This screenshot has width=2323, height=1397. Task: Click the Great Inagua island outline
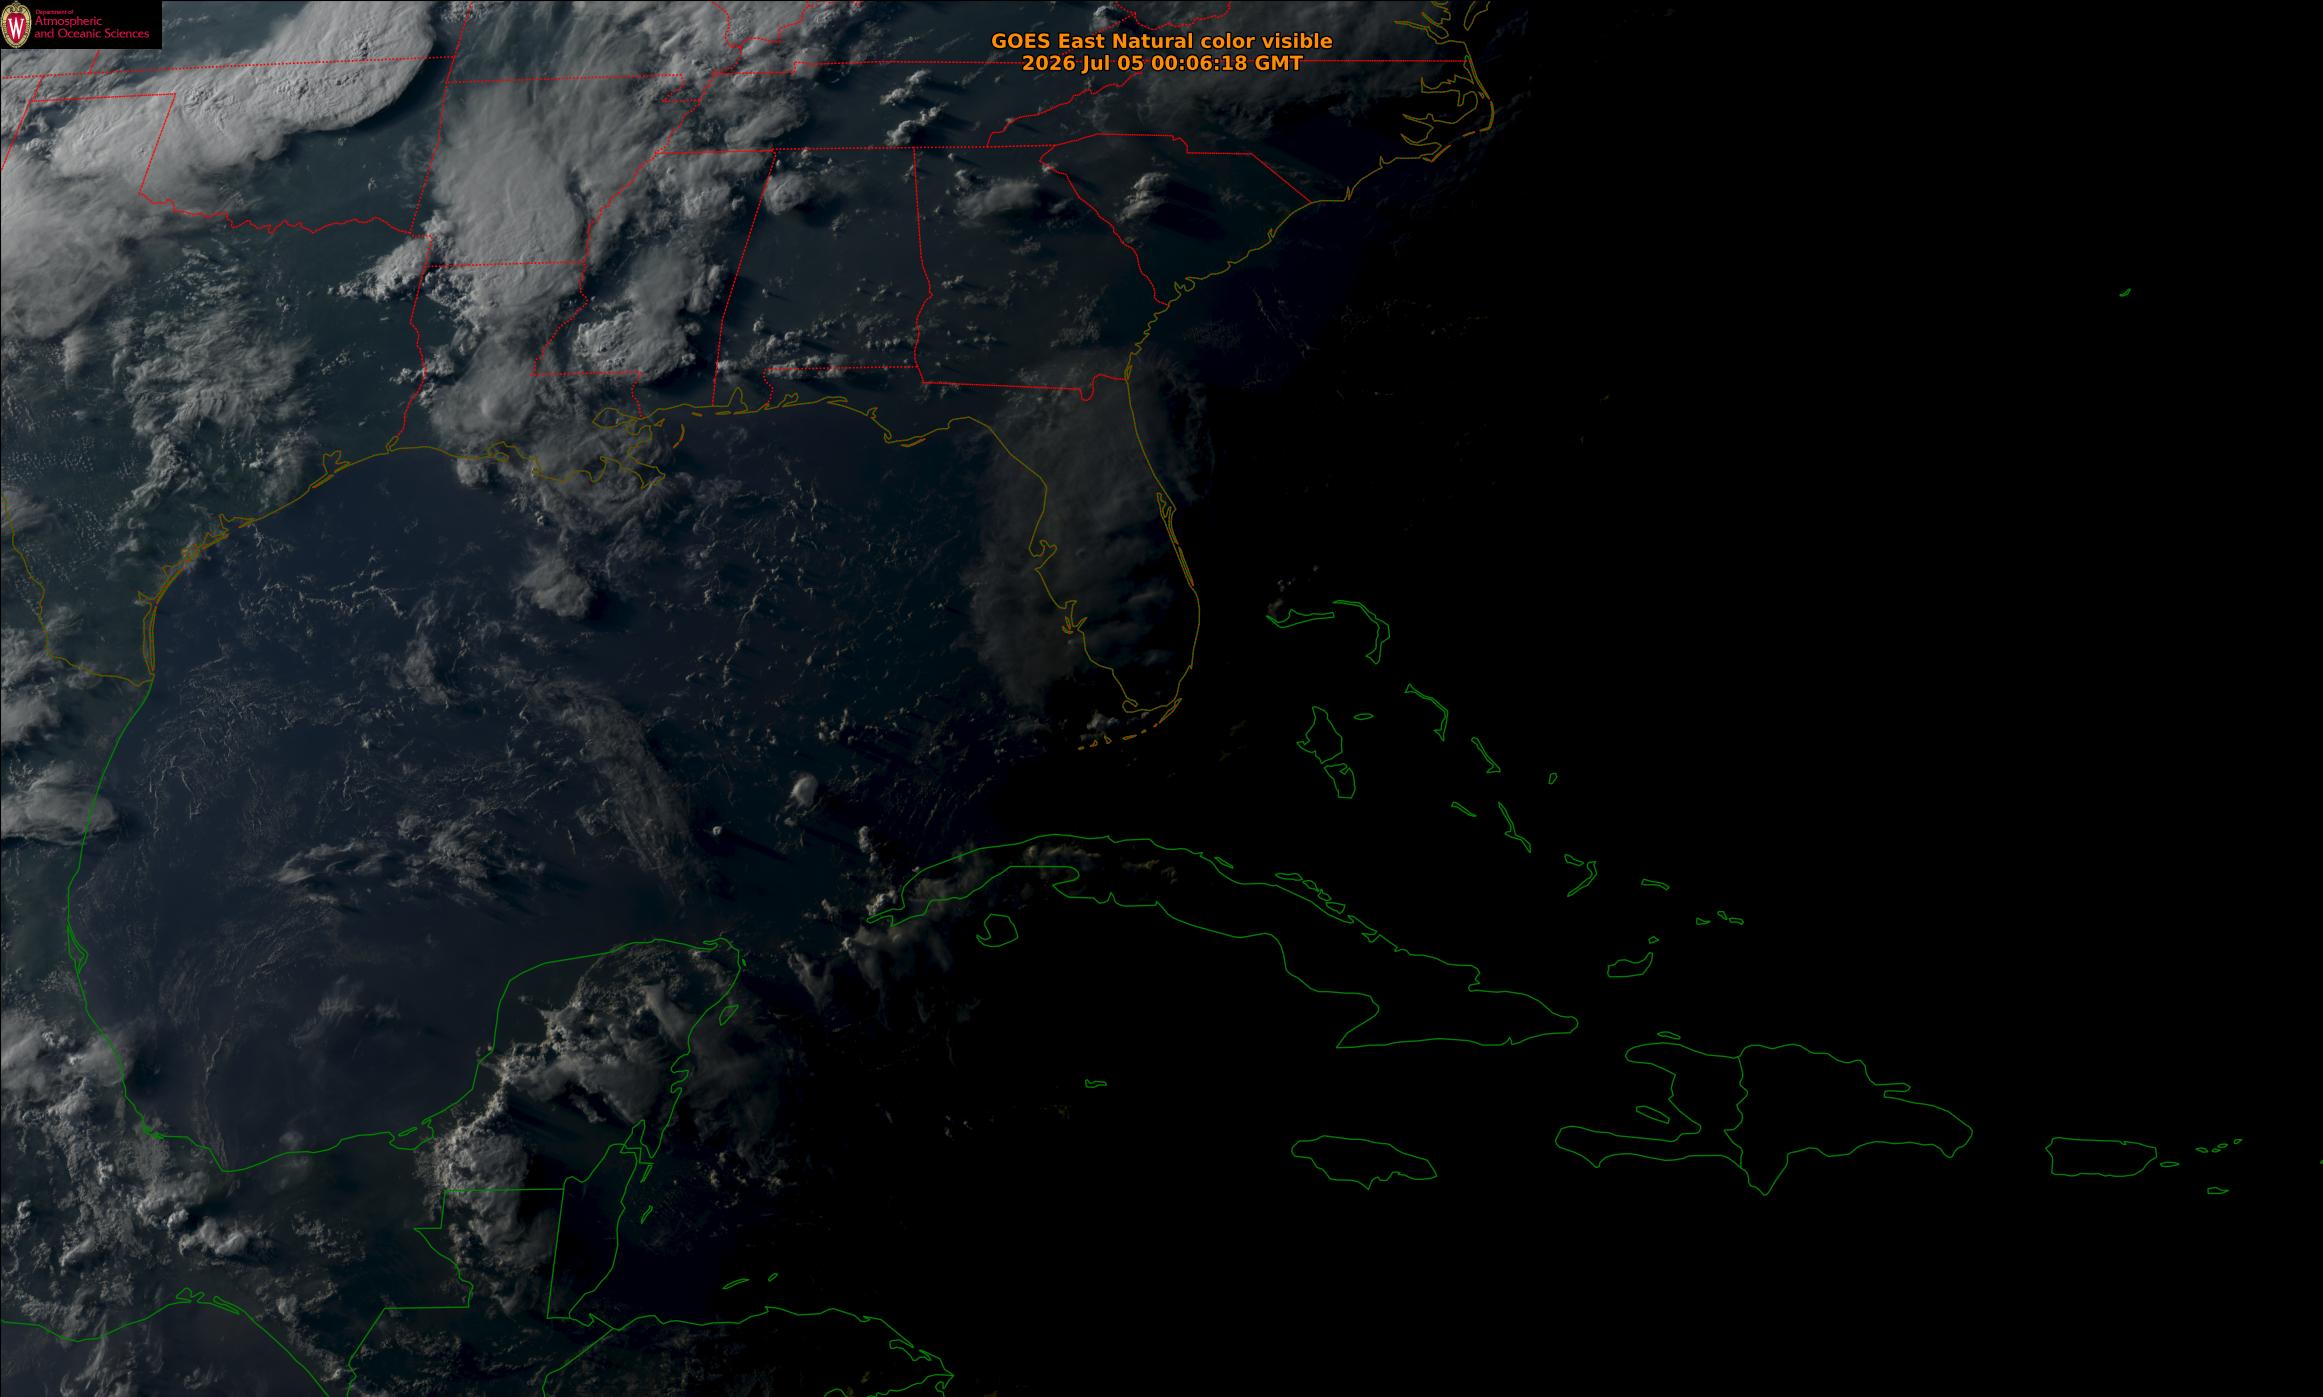[1628, 966]
